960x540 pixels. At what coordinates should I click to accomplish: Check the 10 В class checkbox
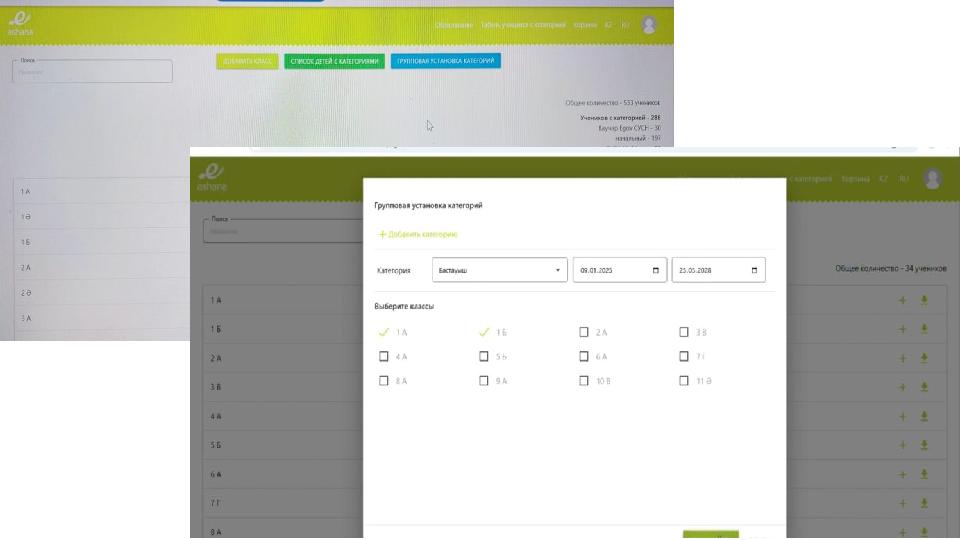583,381
